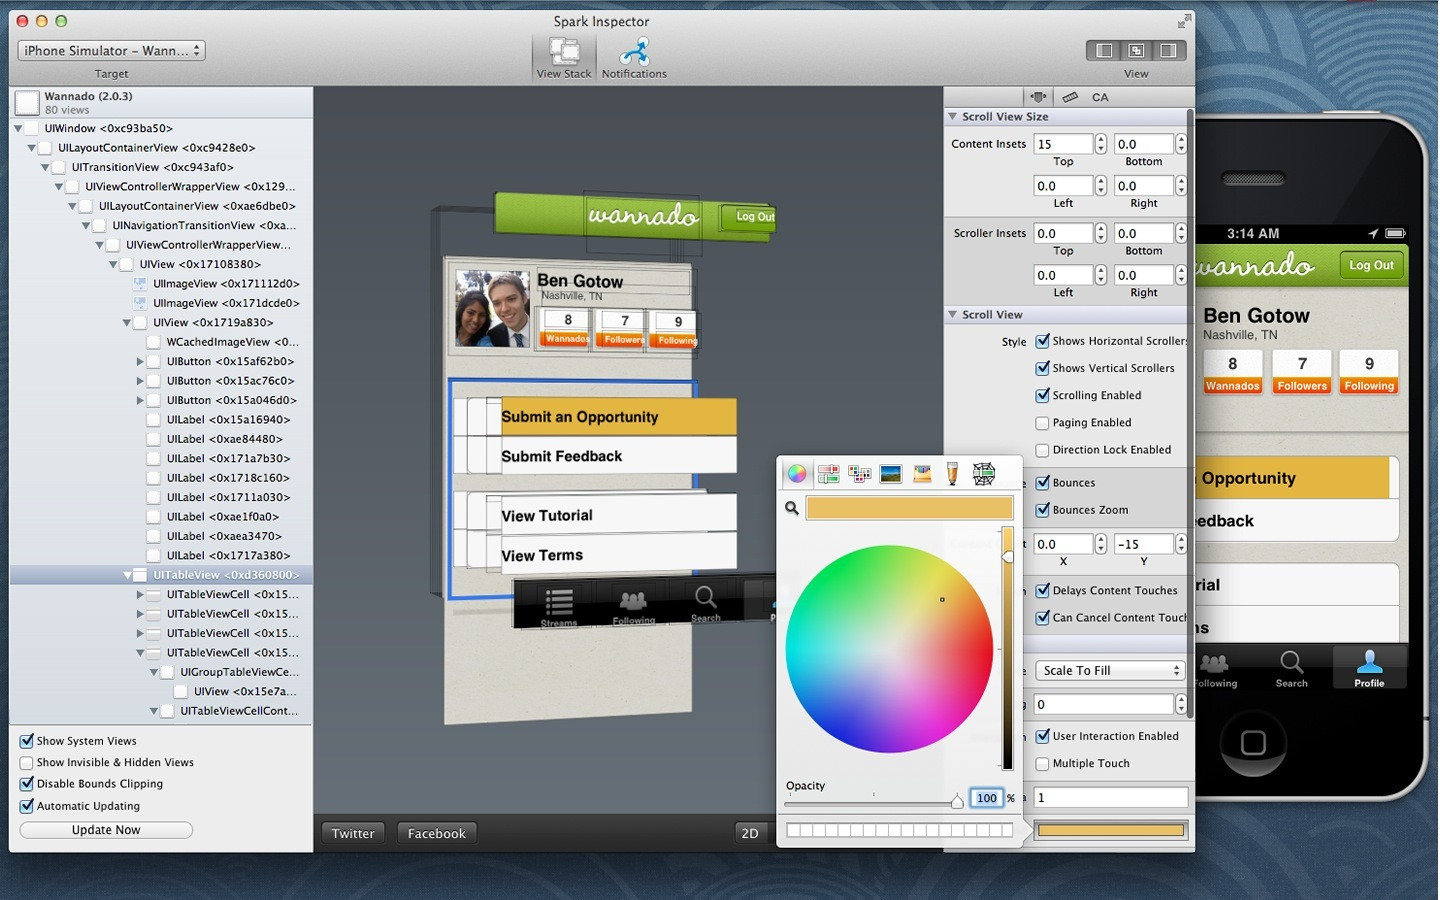Viewport: 1440px width, 900px height.
Task: Click the Facebook button
Action: (x=437, y=833)
